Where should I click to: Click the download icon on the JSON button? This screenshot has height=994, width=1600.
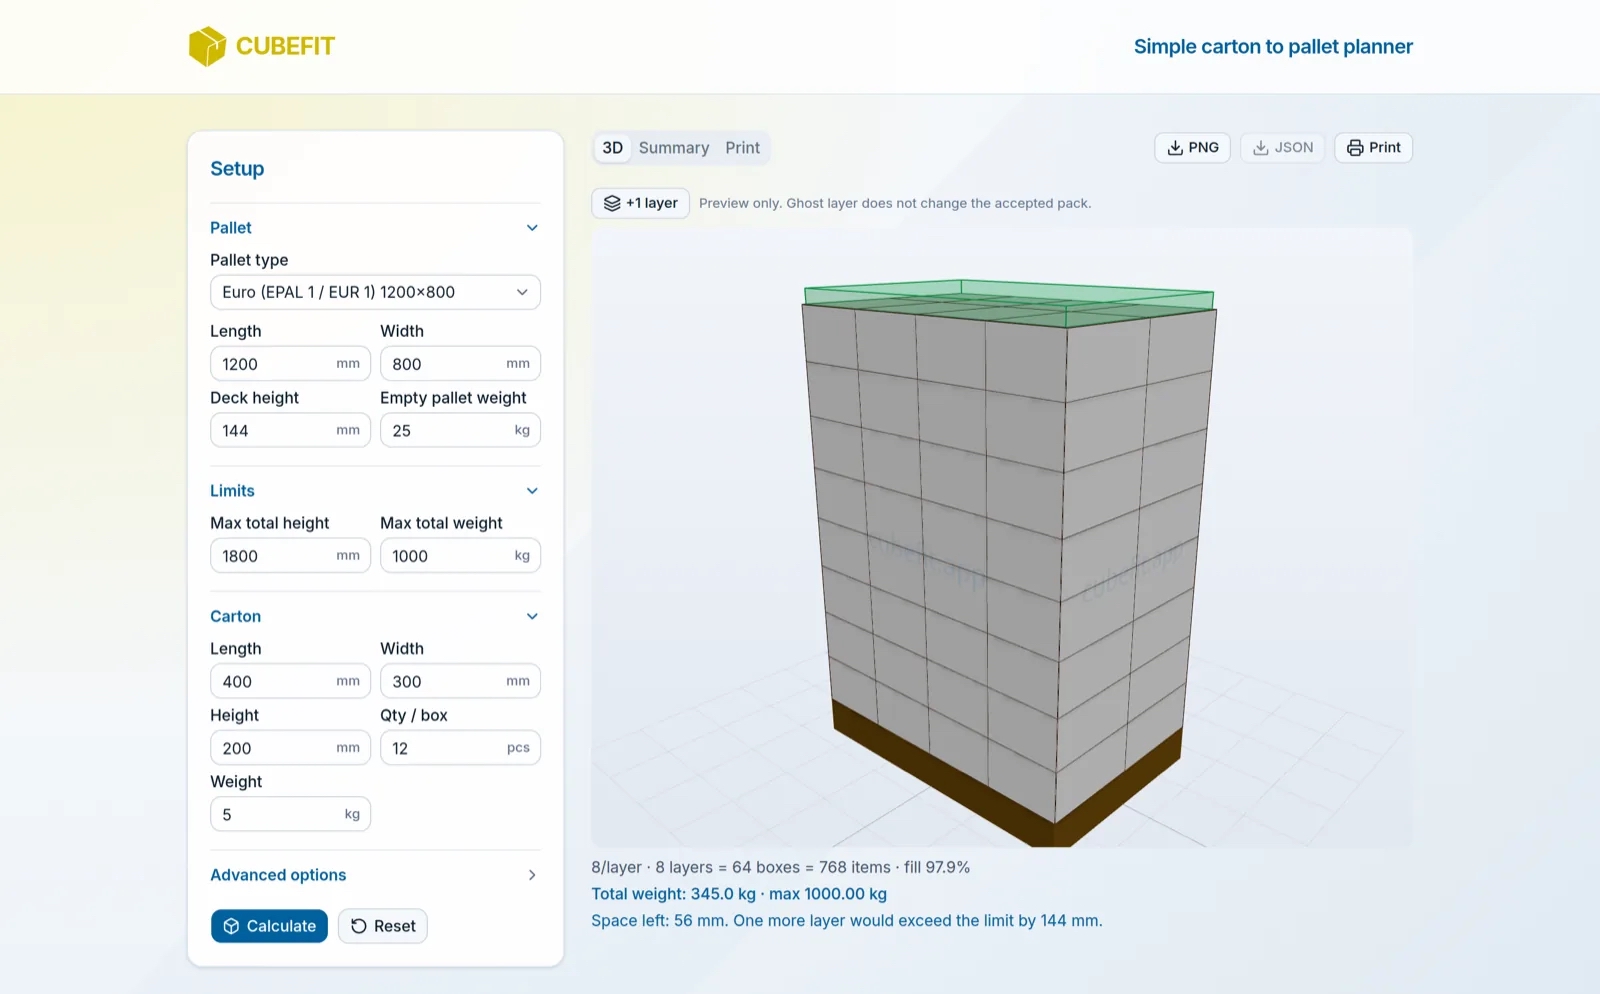tap(1261, 148)
